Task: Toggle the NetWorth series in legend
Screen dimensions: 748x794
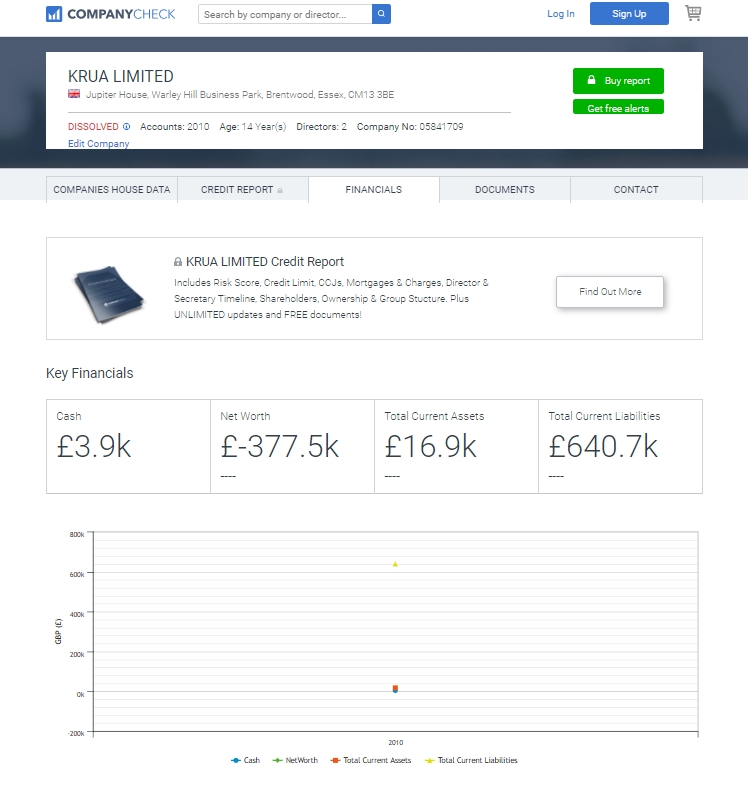Action: pyautogui.click(x=295, y=760)
